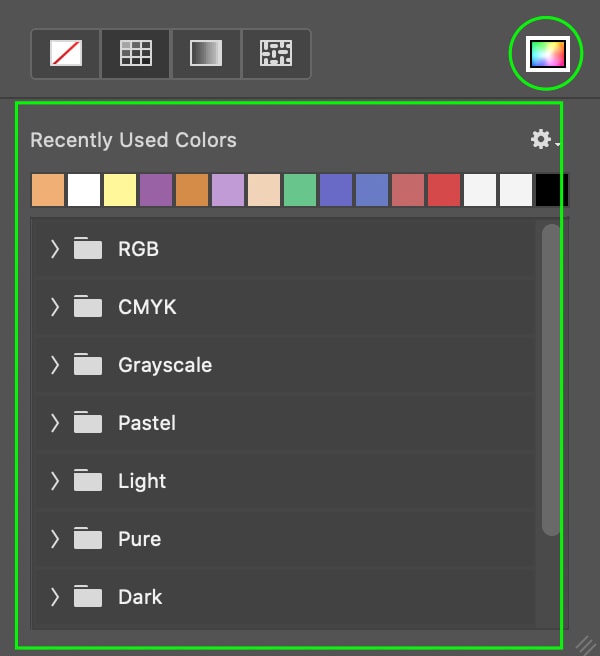Expand the RGB swatch group
The image size is (600, 656).
(x=55, y=249)
